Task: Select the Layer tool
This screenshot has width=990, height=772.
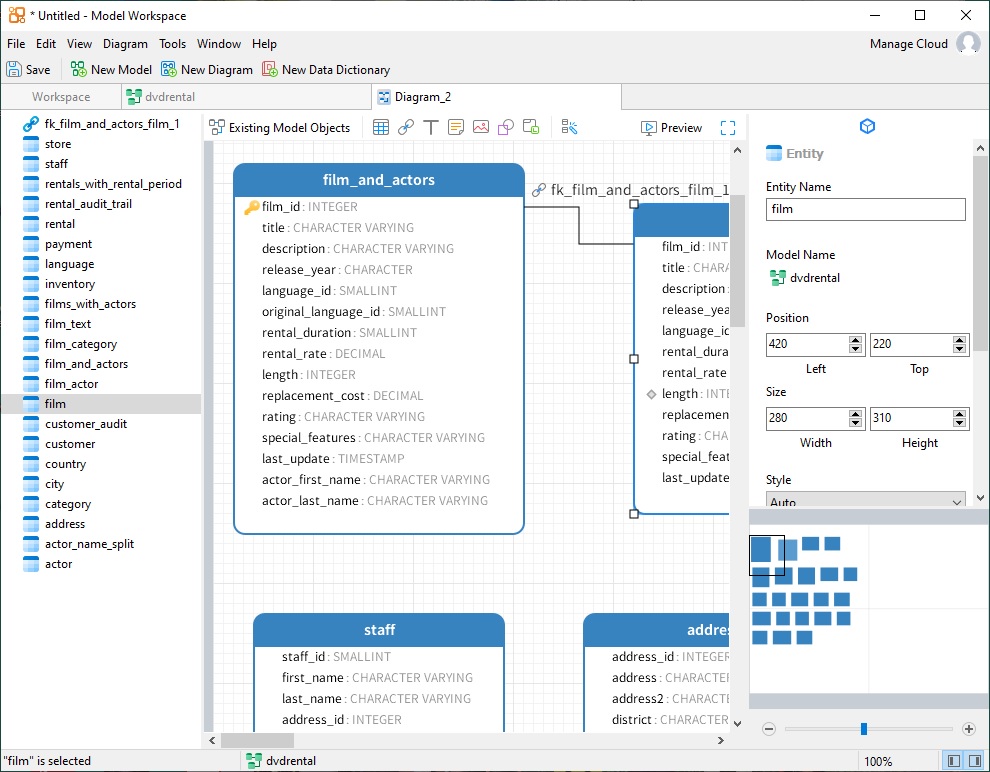Action: tap(531, 128)
